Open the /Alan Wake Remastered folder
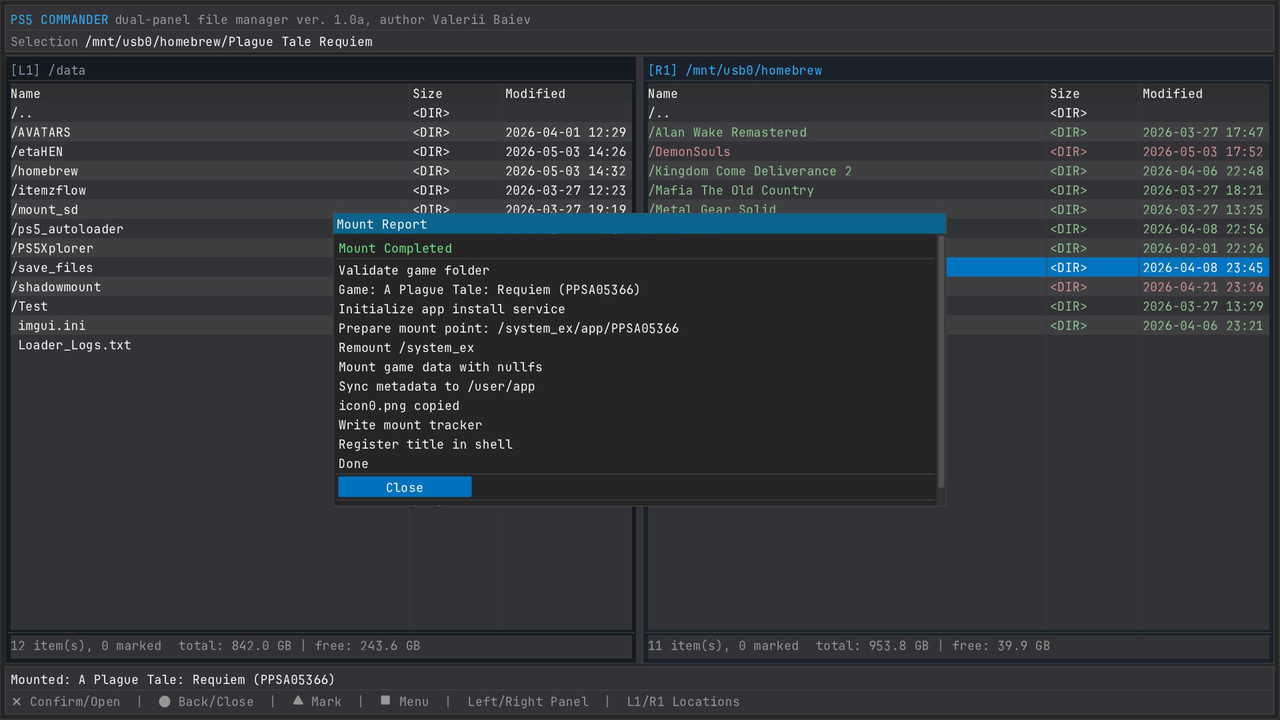 coord(958,132)
